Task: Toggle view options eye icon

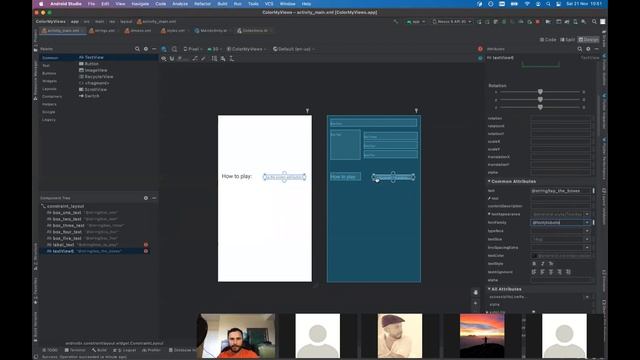Action: point(164,59)
